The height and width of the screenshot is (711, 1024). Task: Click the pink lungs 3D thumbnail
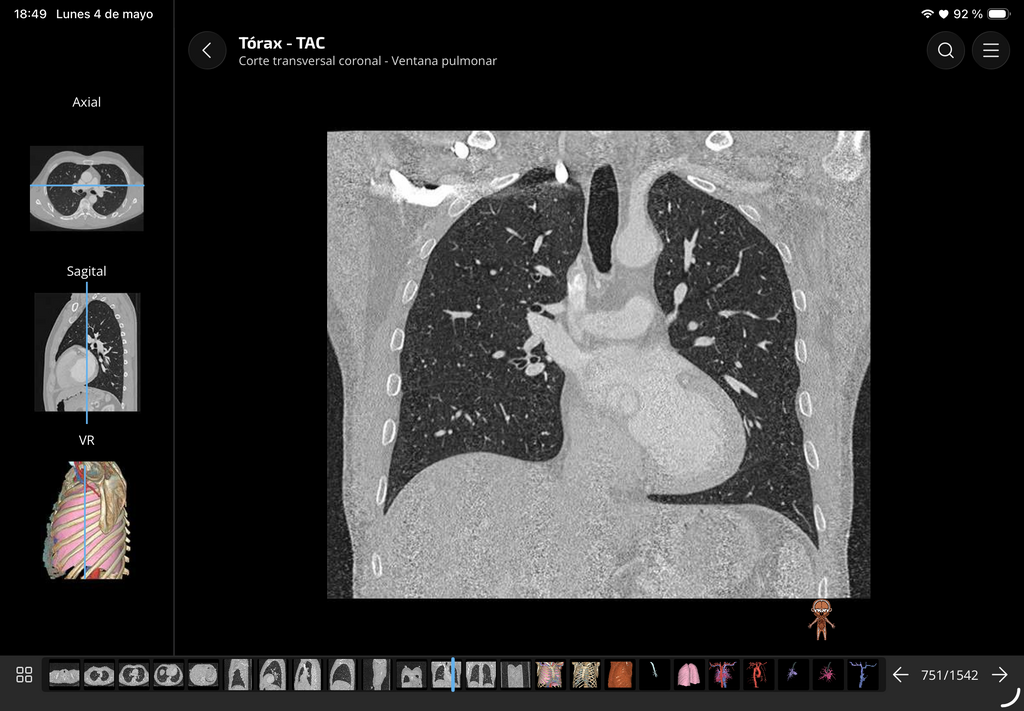coord(688,675)
